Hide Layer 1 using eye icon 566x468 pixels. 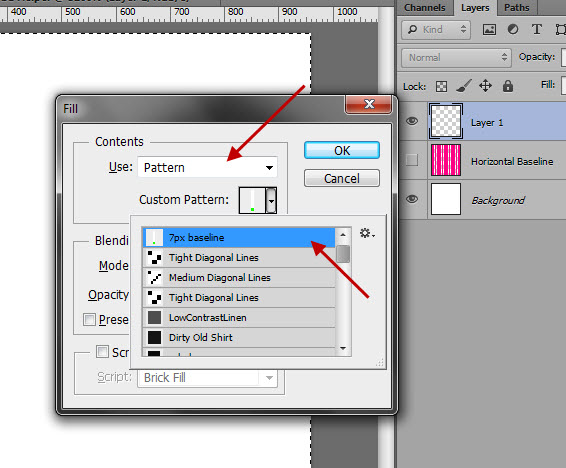tap(412, 121)
